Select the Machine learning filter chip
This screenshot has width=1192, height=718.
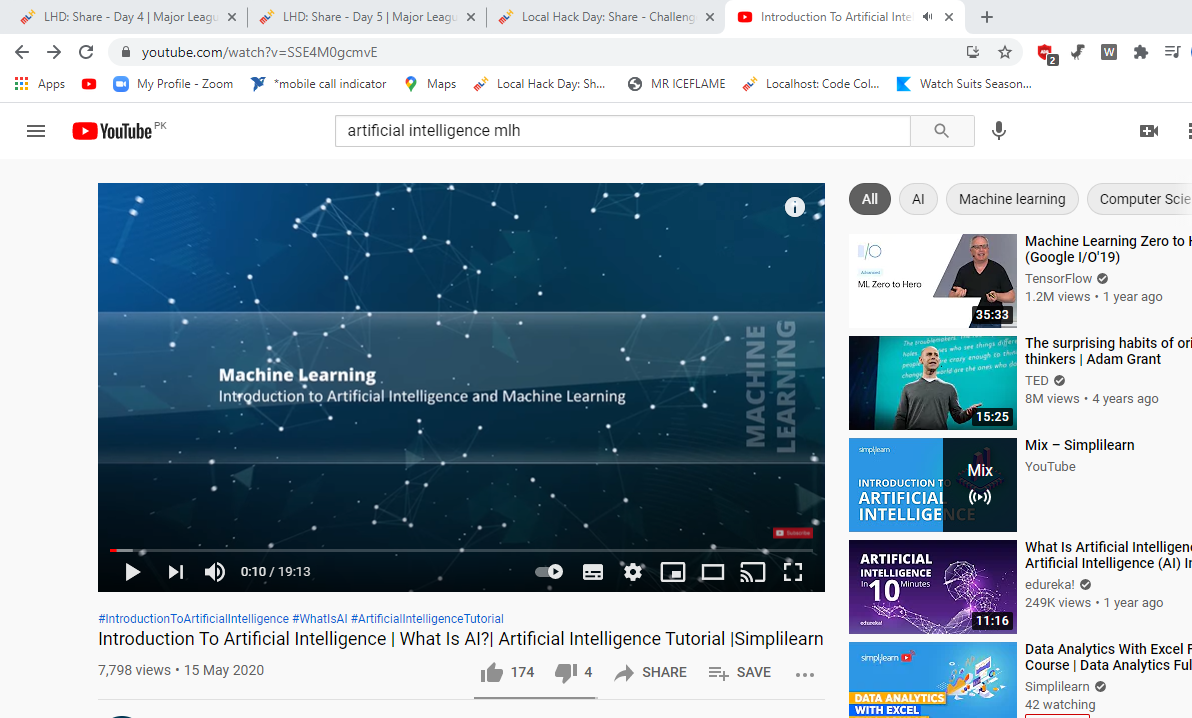tap(1012, 199)
